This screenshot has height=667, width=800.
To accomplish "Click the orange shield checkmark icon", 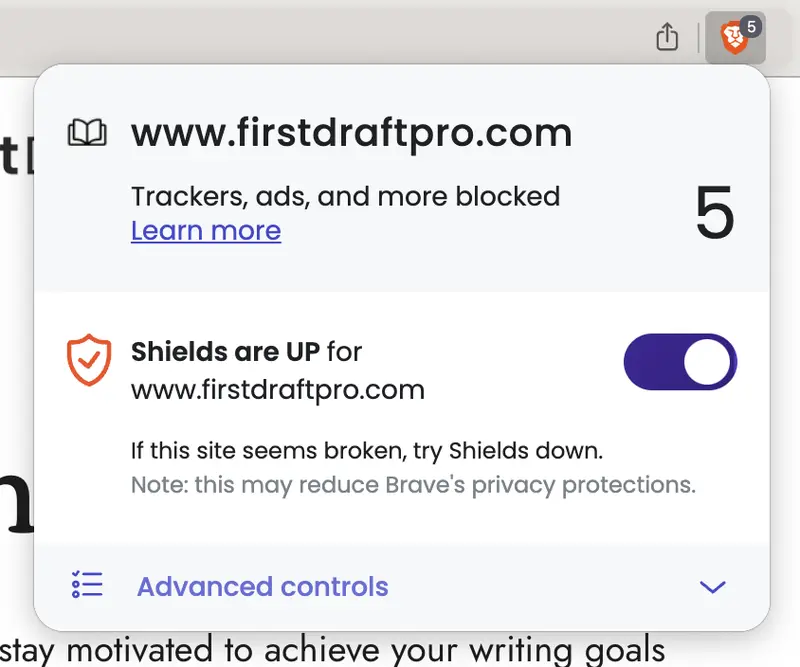I will (x=89, y=360).
